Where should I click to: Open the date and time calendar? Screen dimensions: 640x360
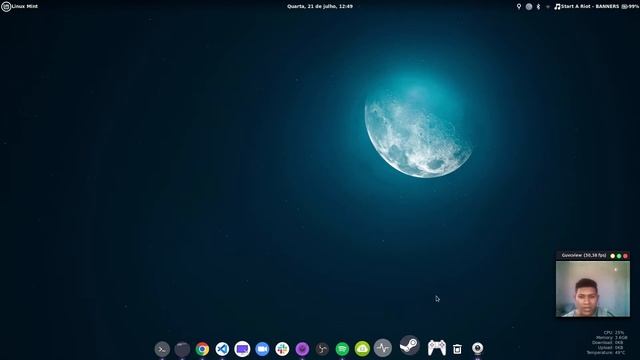pyautogui.click(x=320, y=6)
